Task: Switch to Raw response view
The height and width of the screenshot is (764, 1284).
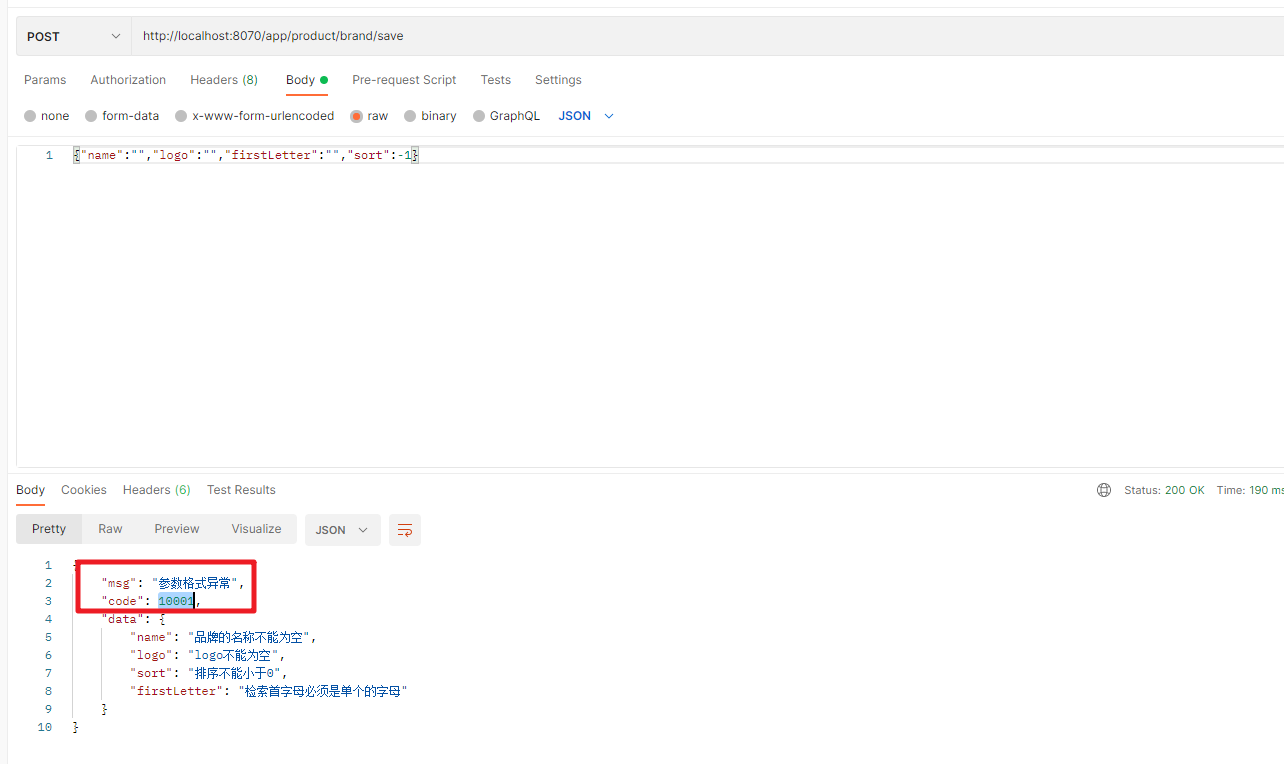Action: pyautogui.click(x=110, y=529)
